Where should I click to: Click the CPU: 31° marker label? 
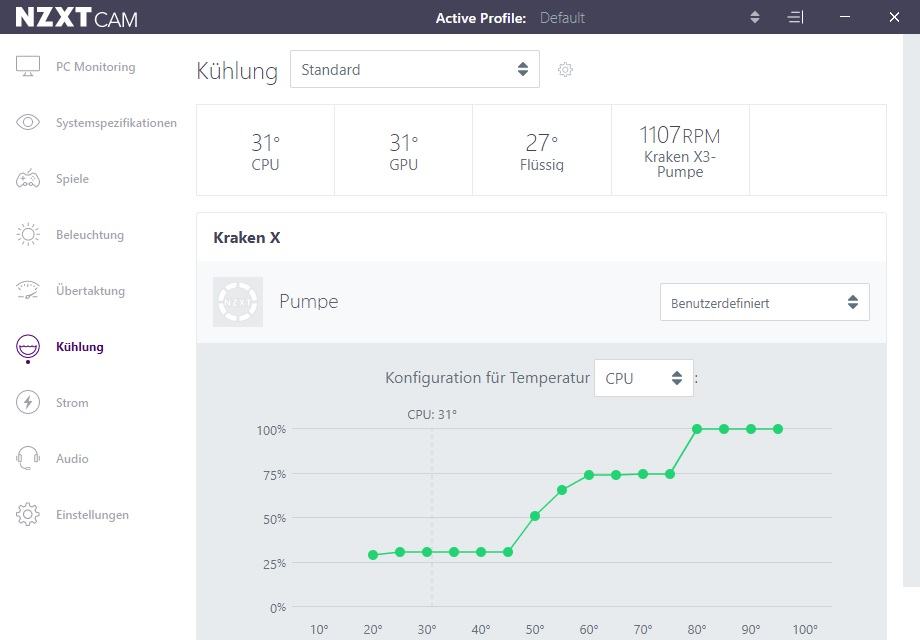(x=432, y=414)
